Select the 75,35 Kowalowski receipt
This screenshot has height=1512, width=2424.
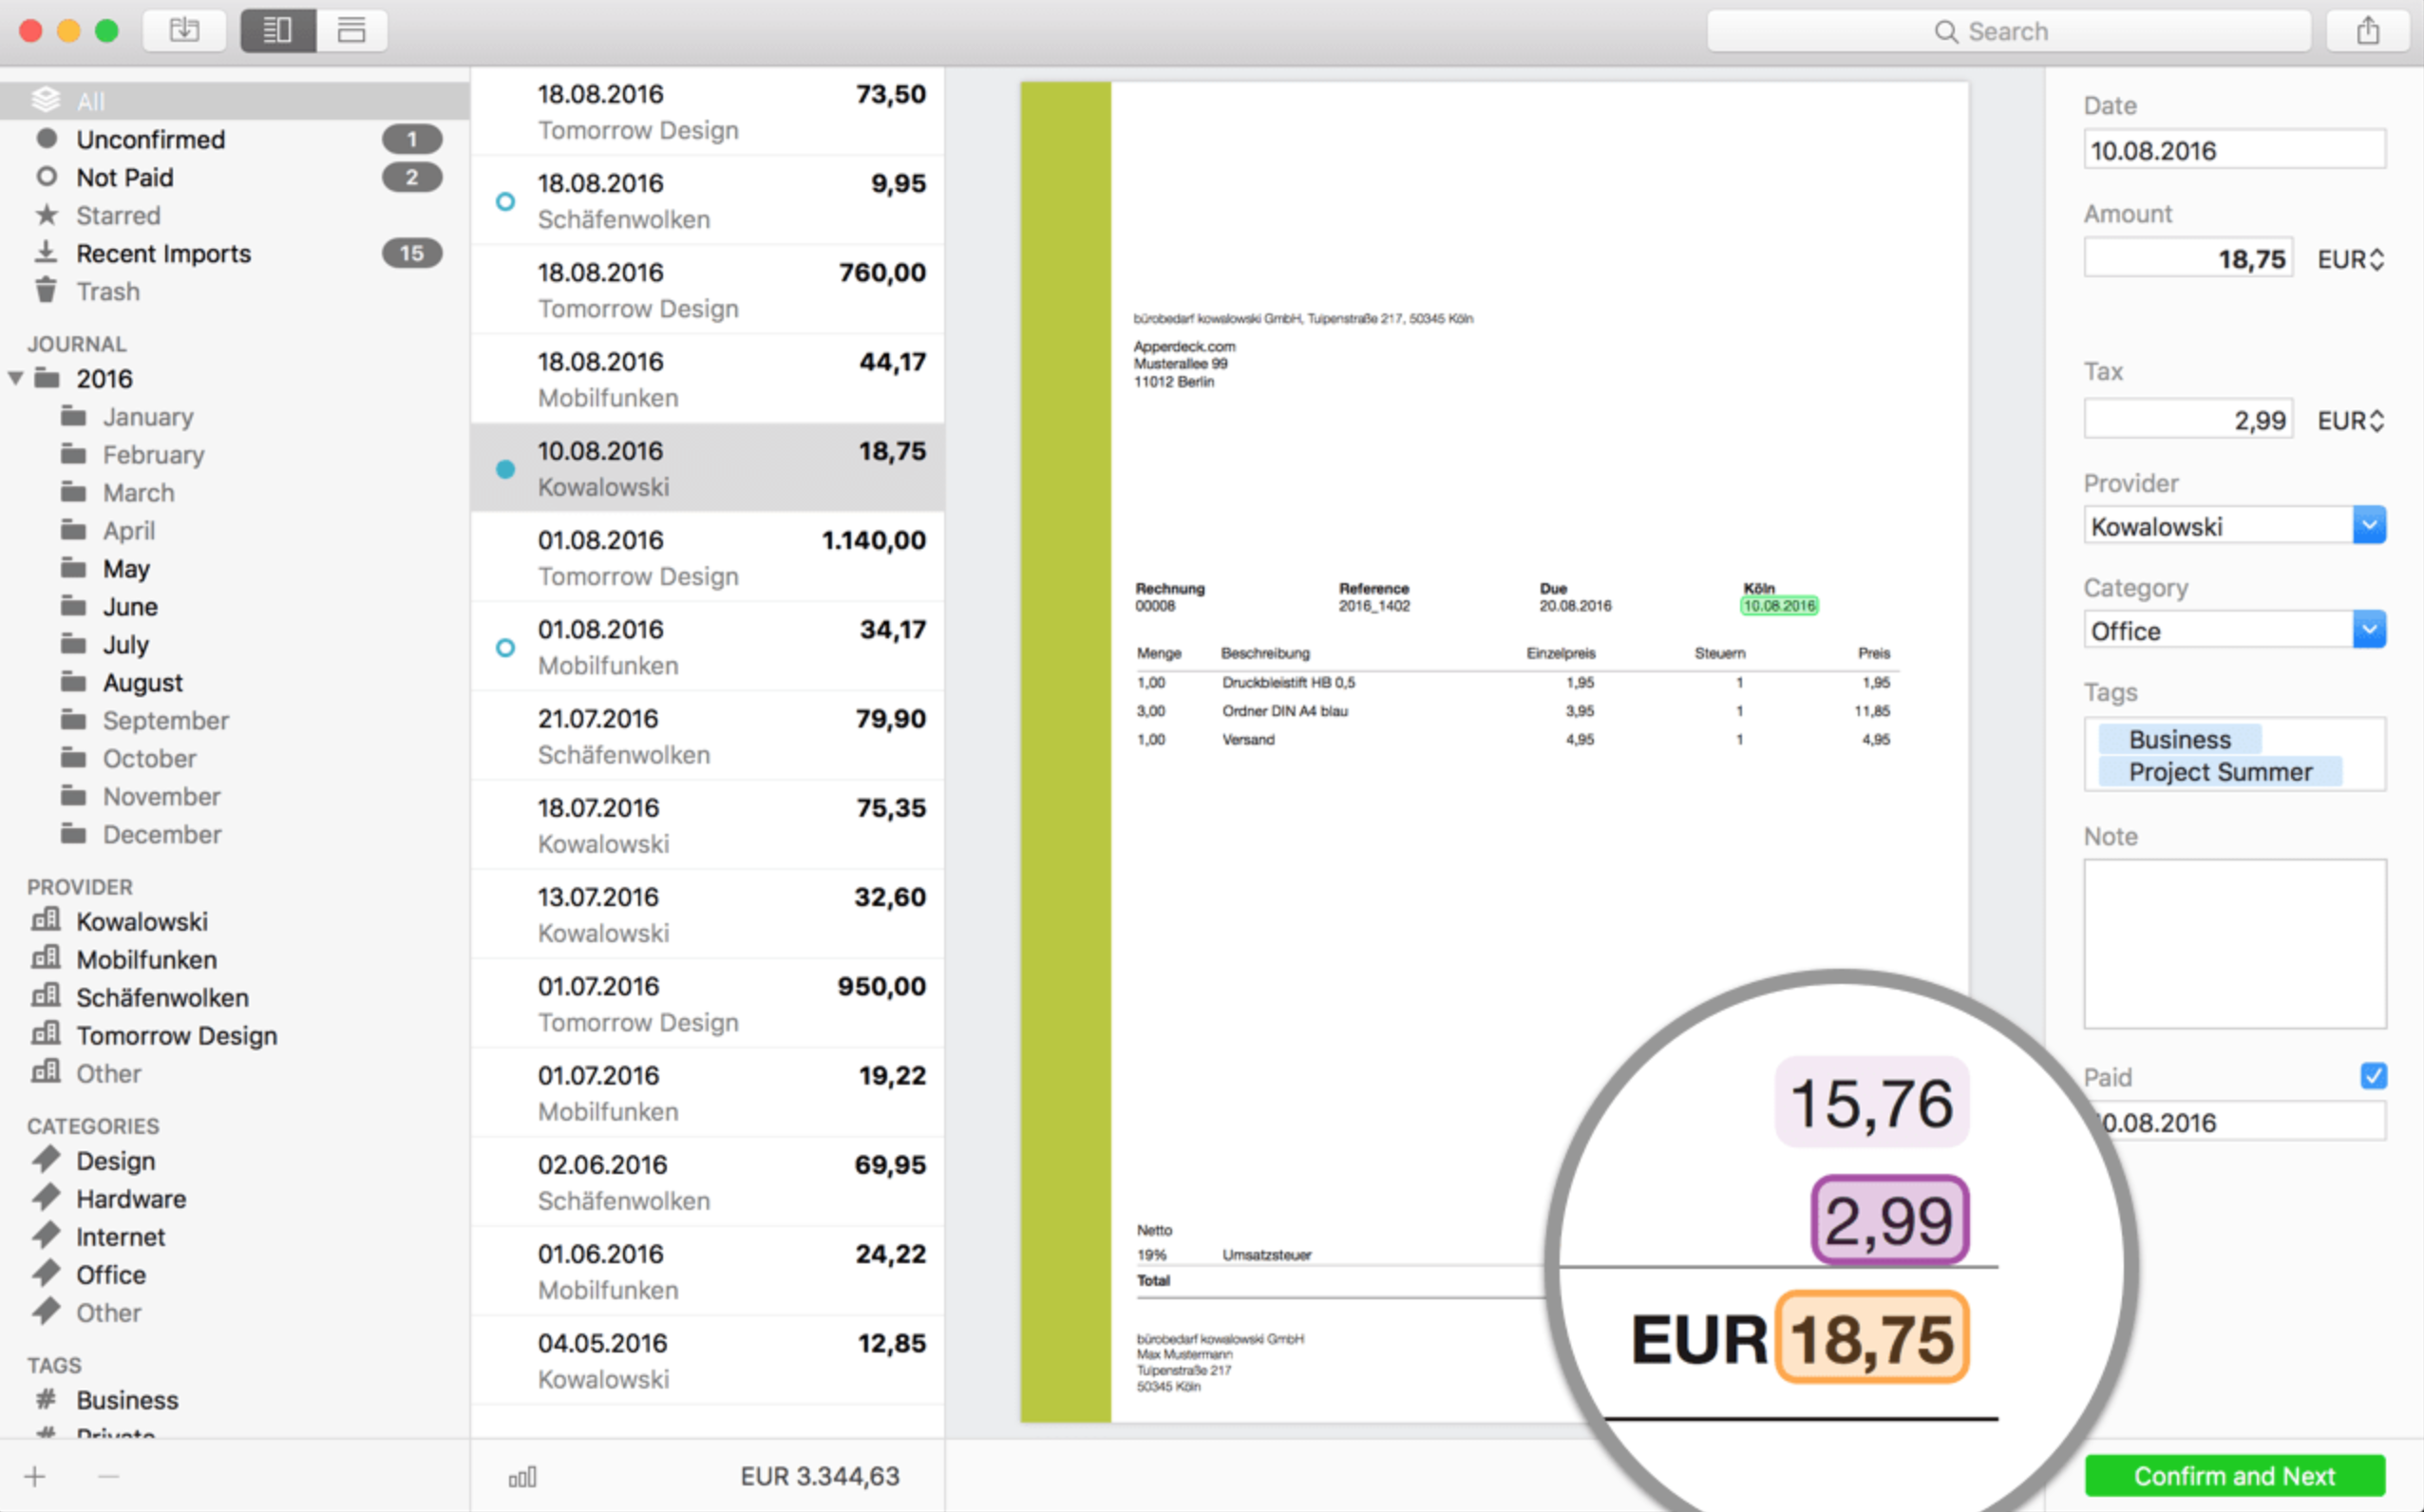coord(707,825)
